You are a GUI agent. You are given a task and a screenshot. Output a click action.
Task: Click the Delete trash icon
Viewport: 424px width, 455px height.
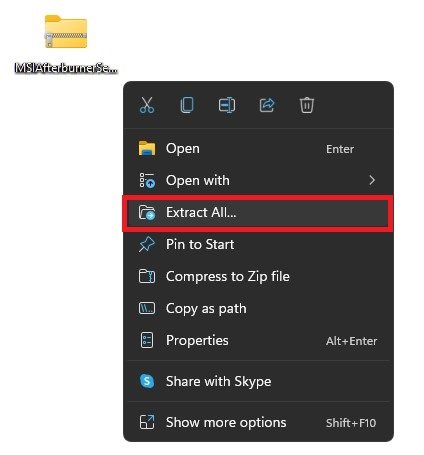[307, 105]
